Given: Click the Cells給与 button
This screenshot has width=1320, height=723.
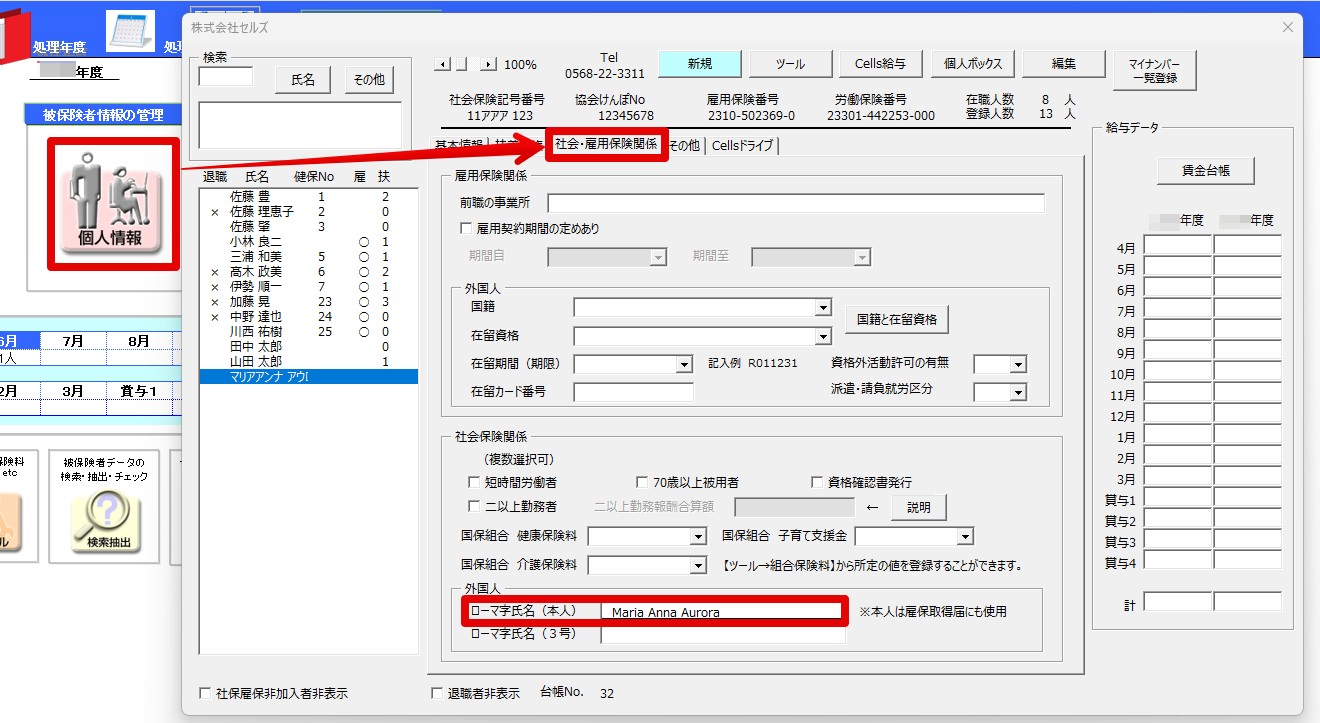Looking at the screenshot, I should (880, 64).
